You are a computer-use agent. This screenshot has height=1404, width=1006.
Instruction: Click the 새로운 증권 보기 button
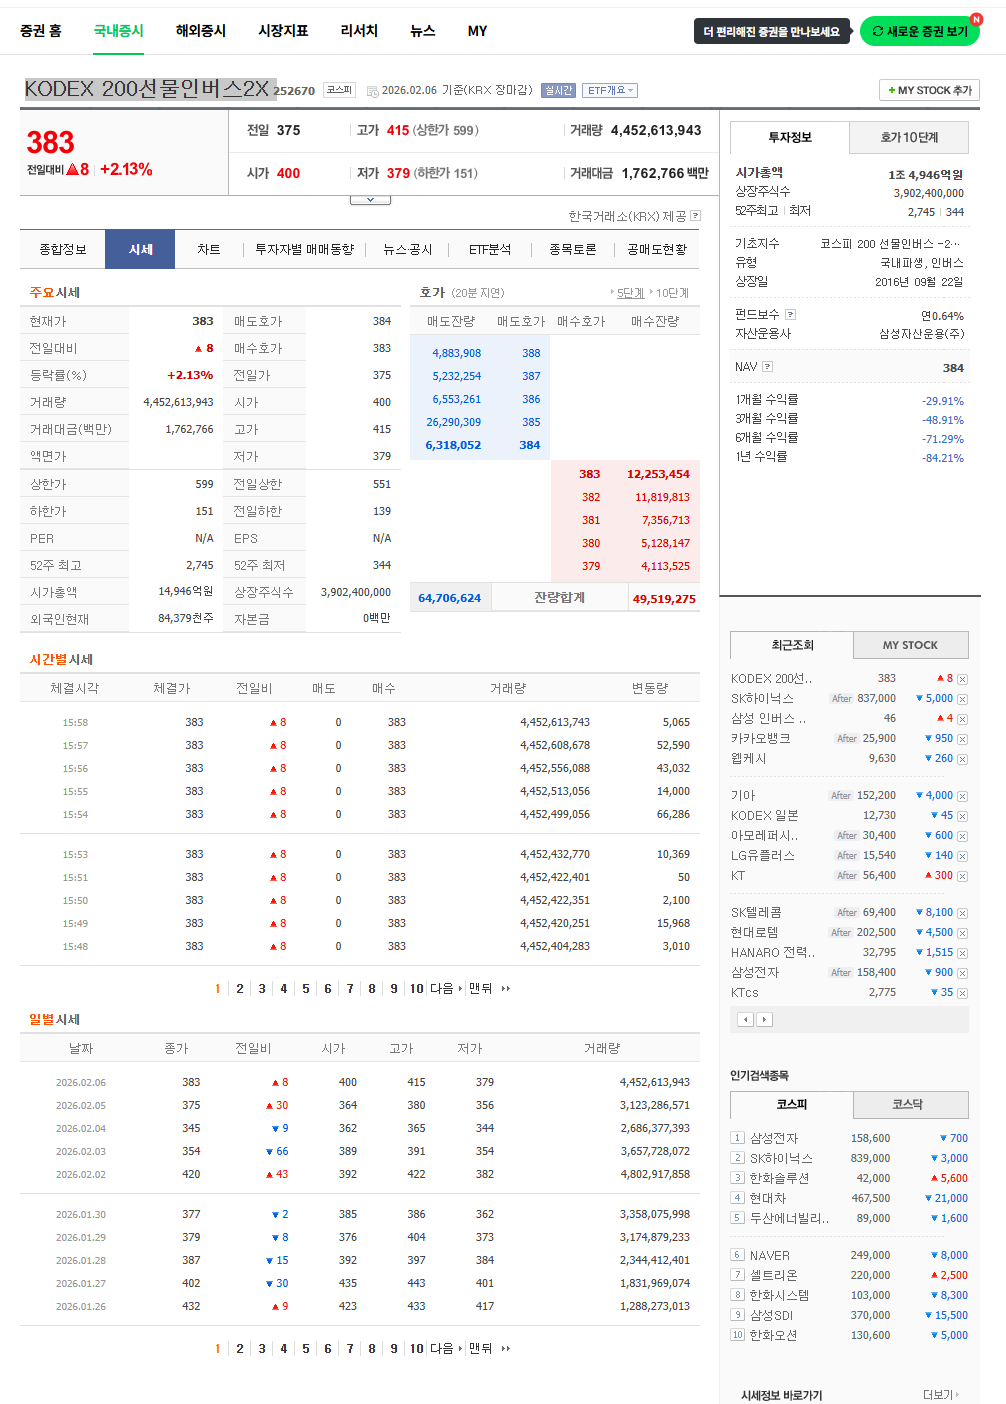[920, 31]
